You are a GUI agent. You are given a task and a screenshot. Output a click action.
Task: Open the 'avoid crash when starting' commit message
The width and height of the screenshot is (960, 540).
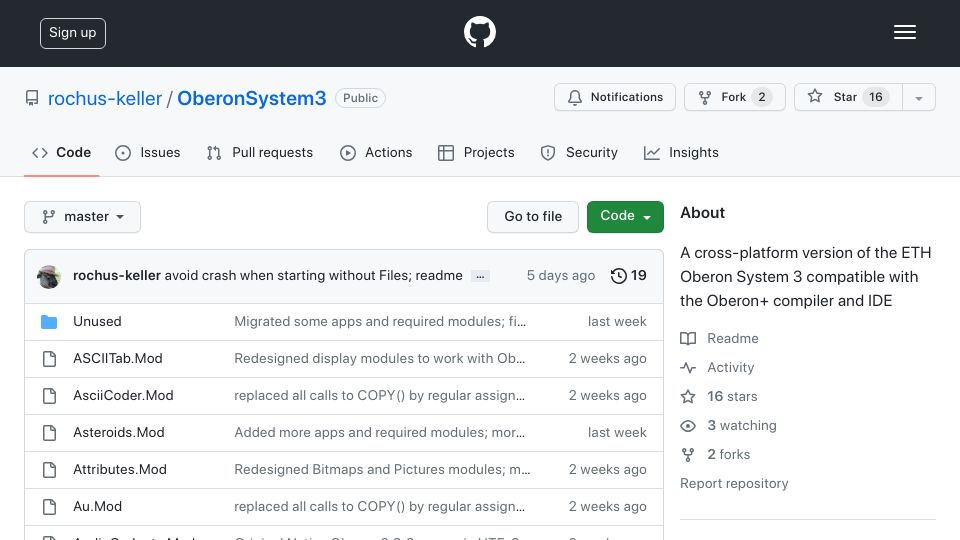[x=313, y=276]
